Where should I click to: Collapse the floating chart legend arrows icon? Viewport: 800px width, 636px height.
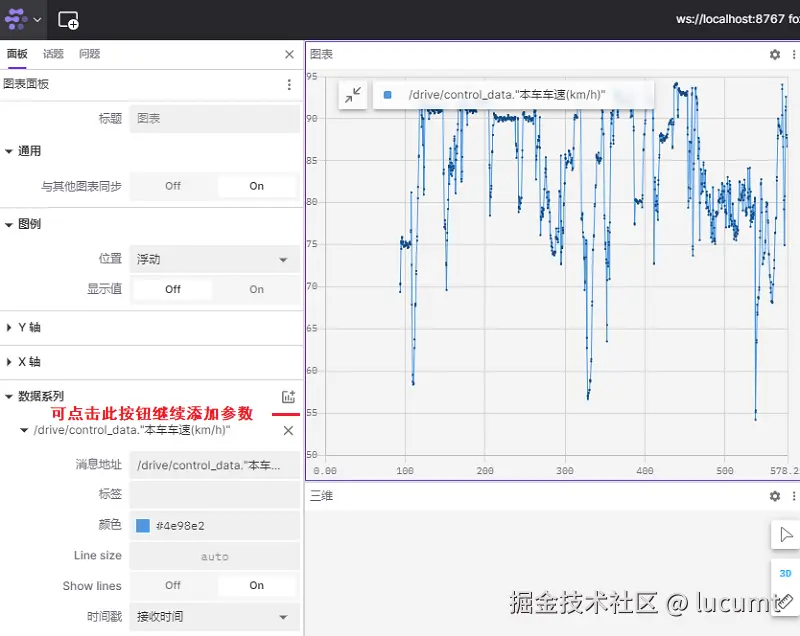tap(353, 95)
